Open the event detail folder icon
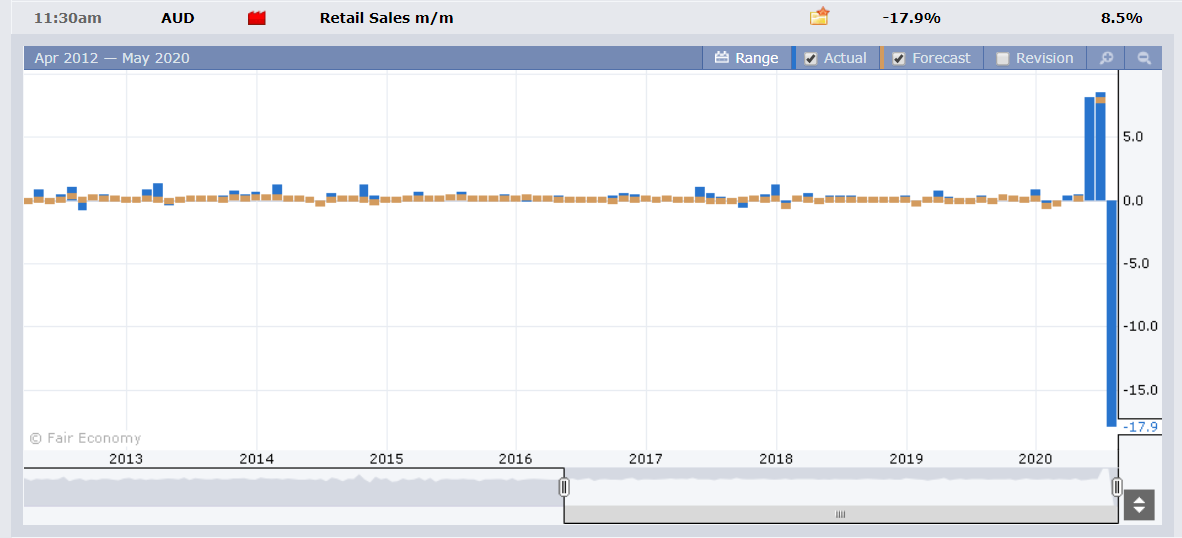The width and height of the screenshot is (1182, 538). pos(819,17)
